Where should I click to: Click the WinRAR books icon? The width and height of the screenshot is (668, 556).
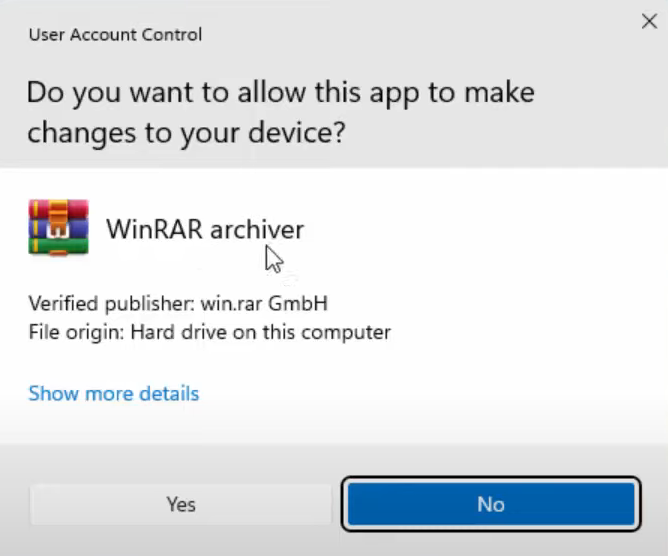[58, 228]
